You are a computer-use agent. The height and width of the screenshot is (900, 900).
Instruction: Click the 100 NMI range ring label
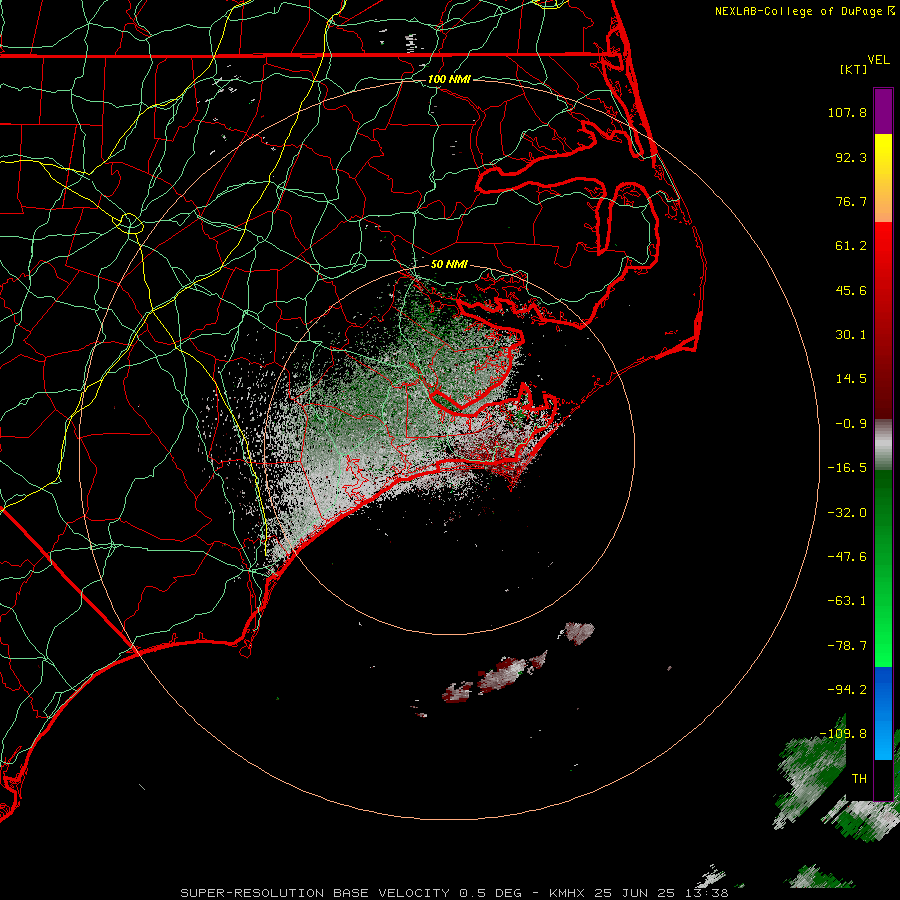coord(449,79)
